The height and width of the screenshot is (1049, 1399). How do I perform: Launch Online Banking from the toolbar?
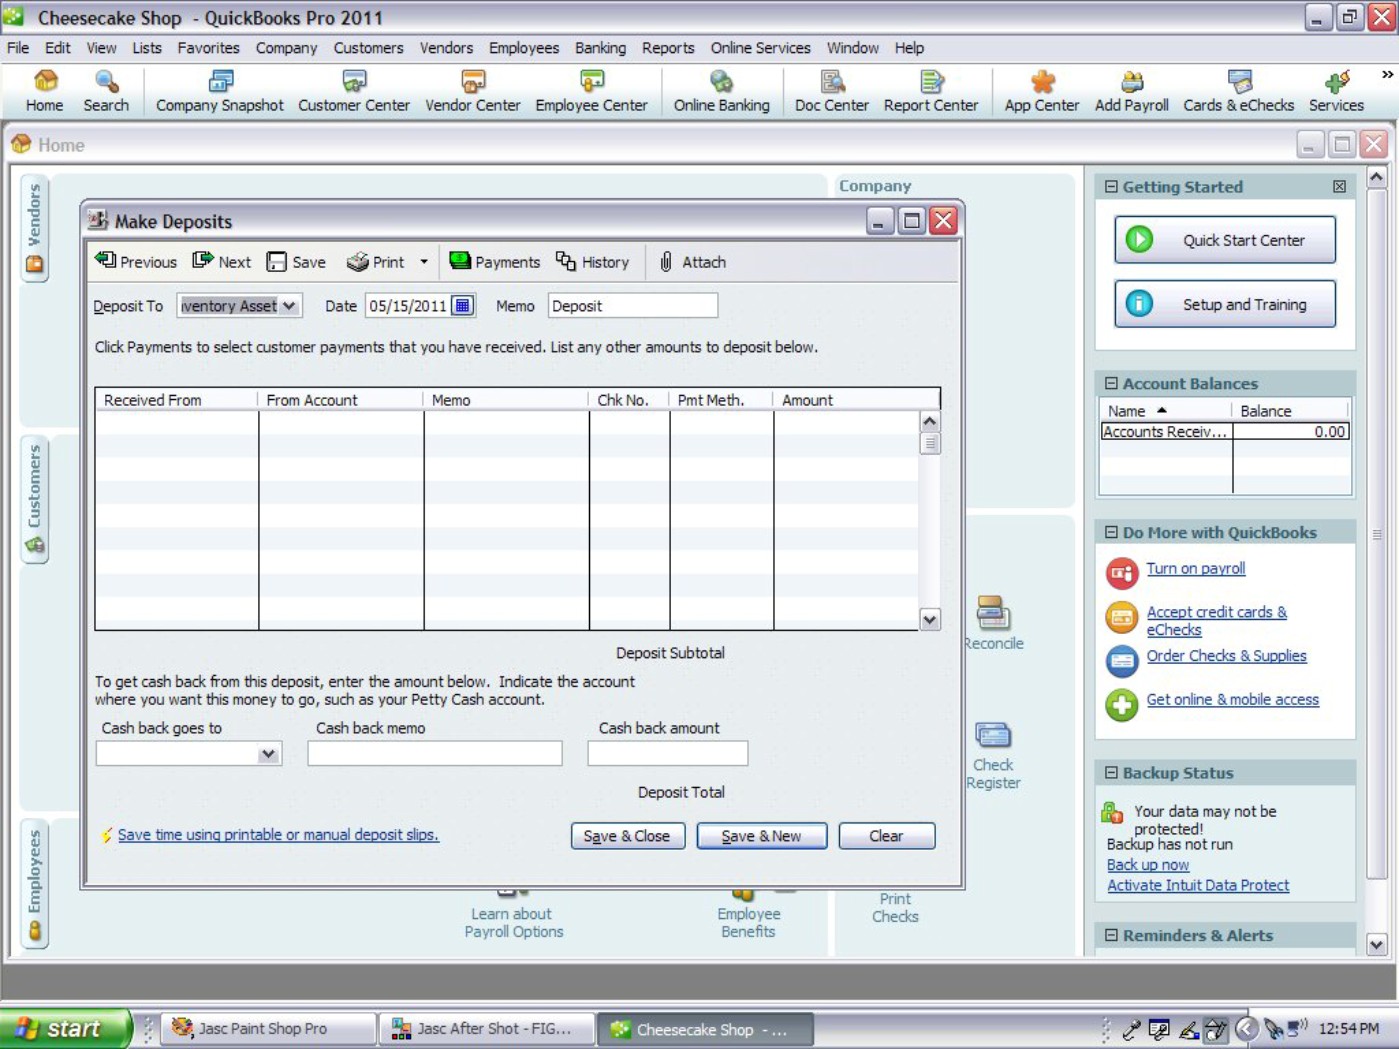(x=721, y=91)
